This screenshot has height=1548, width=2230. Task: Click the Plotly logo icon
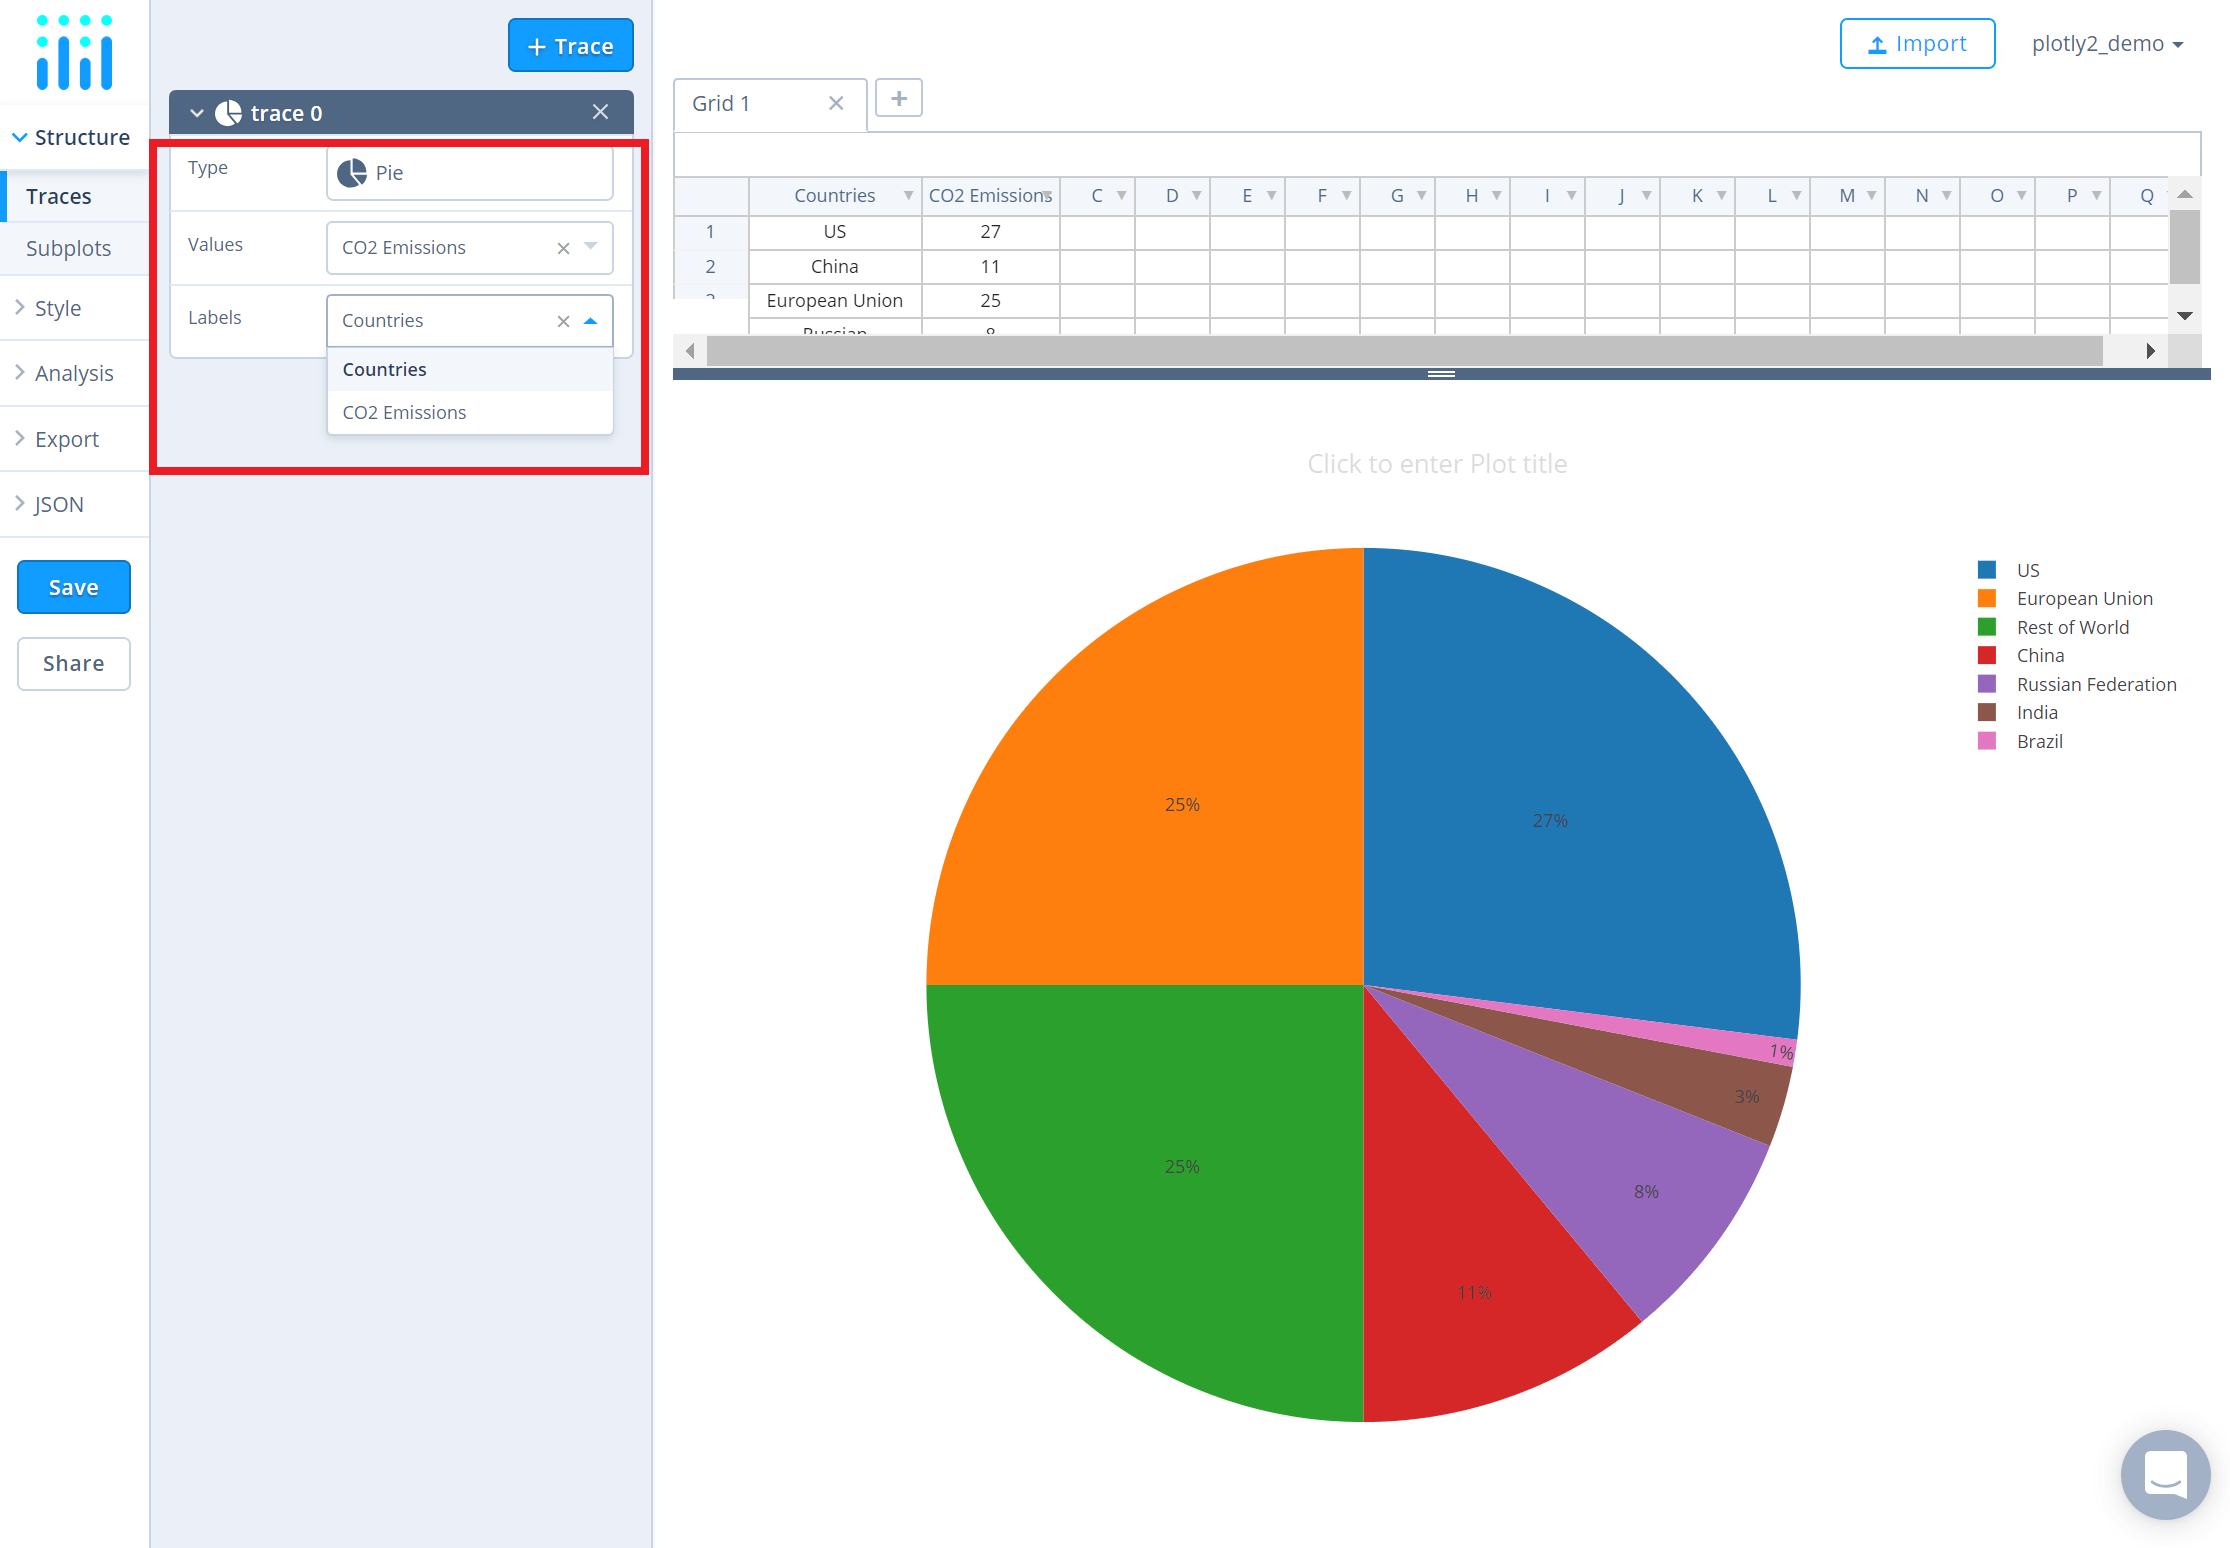click(75, 53)
